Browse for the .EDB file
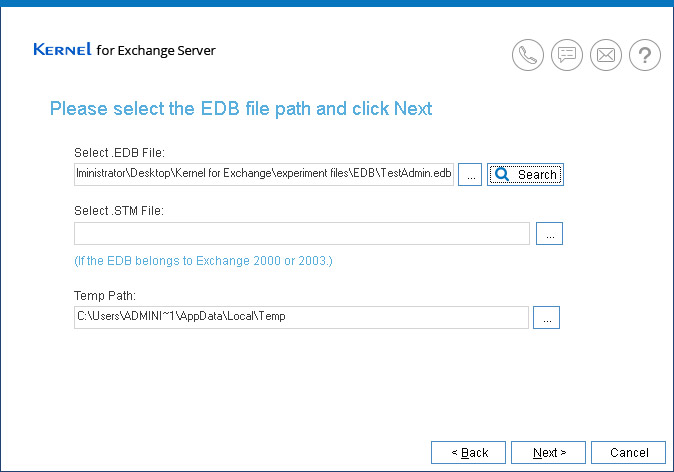The image size is (674, 472). tap(470, 175)
